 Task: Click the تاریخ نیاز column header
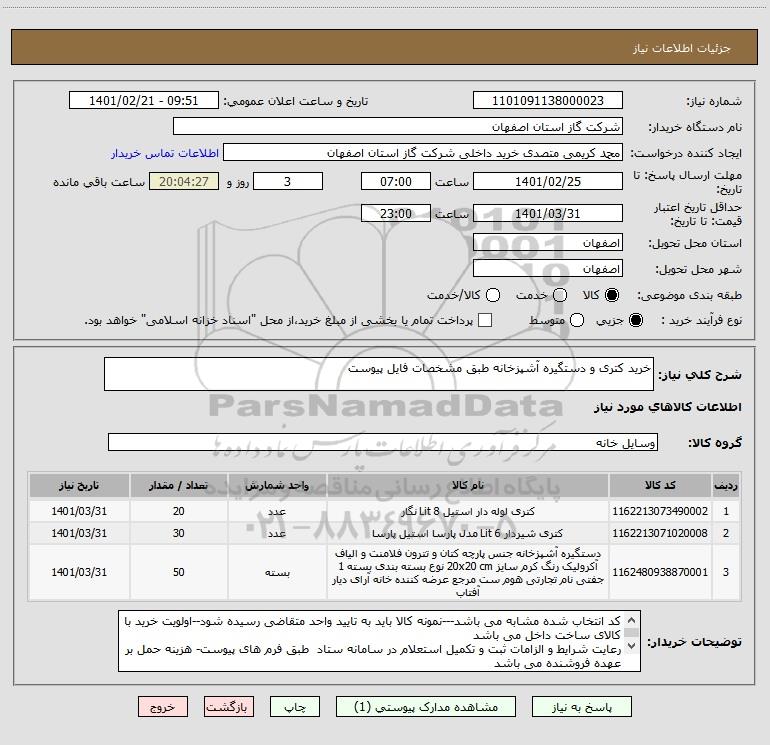79,485
